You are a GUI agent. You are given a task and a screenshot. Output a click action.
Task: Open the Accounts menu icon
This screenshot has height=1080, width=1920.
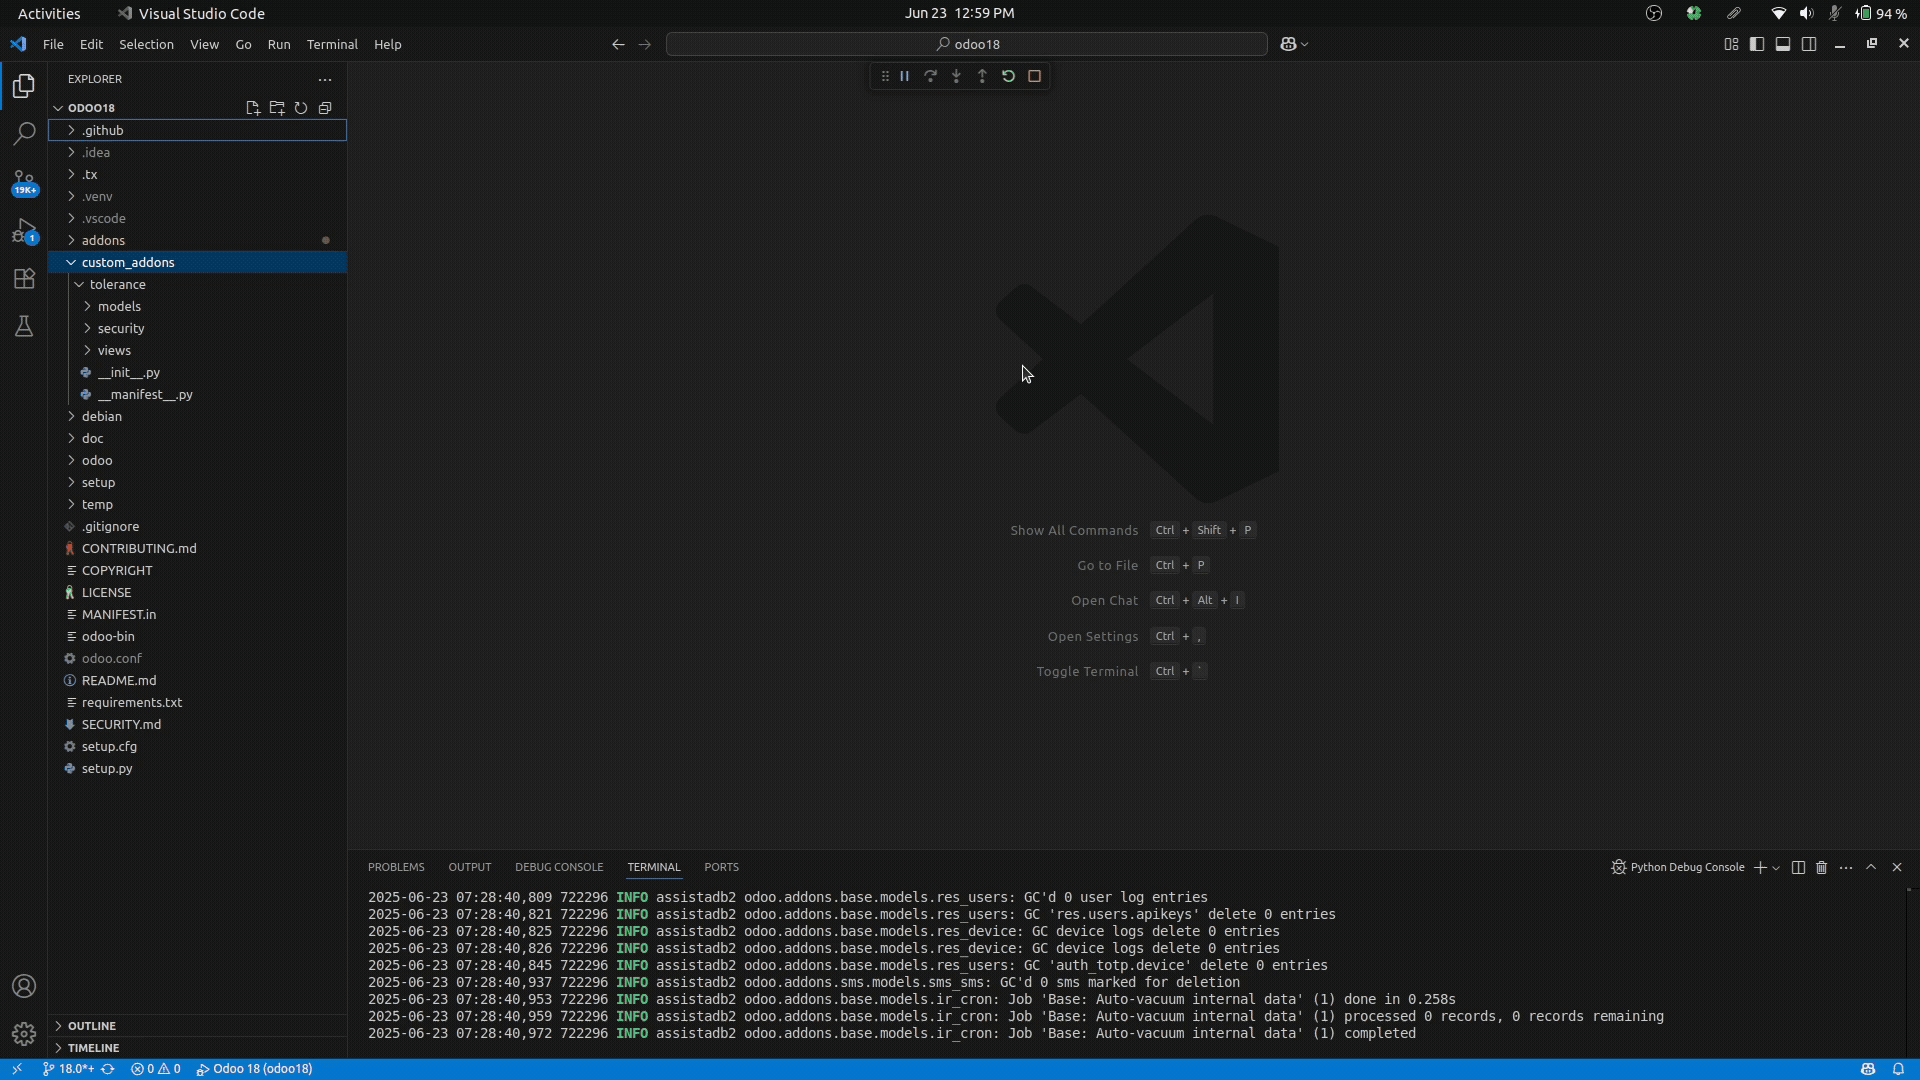24,986
